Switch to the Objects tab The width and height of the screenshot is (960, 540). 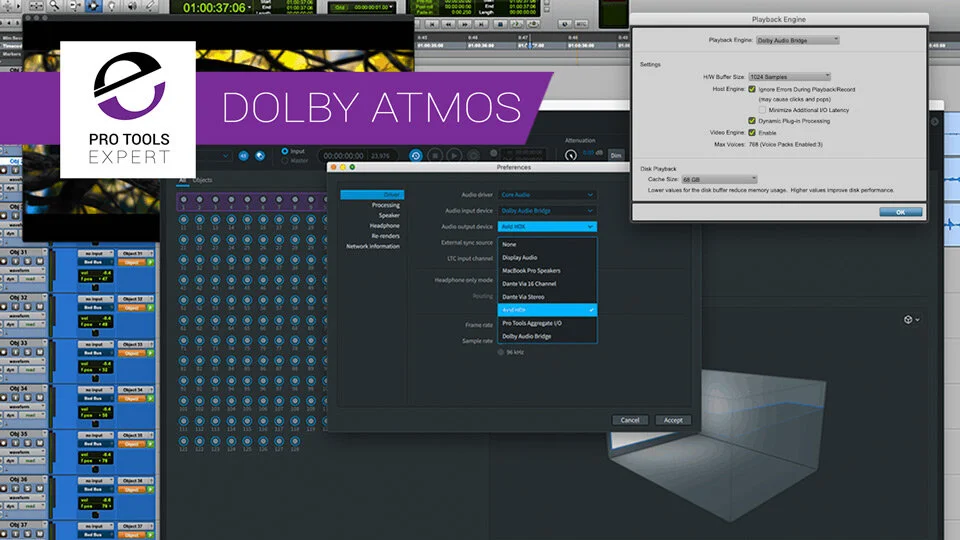203,180
